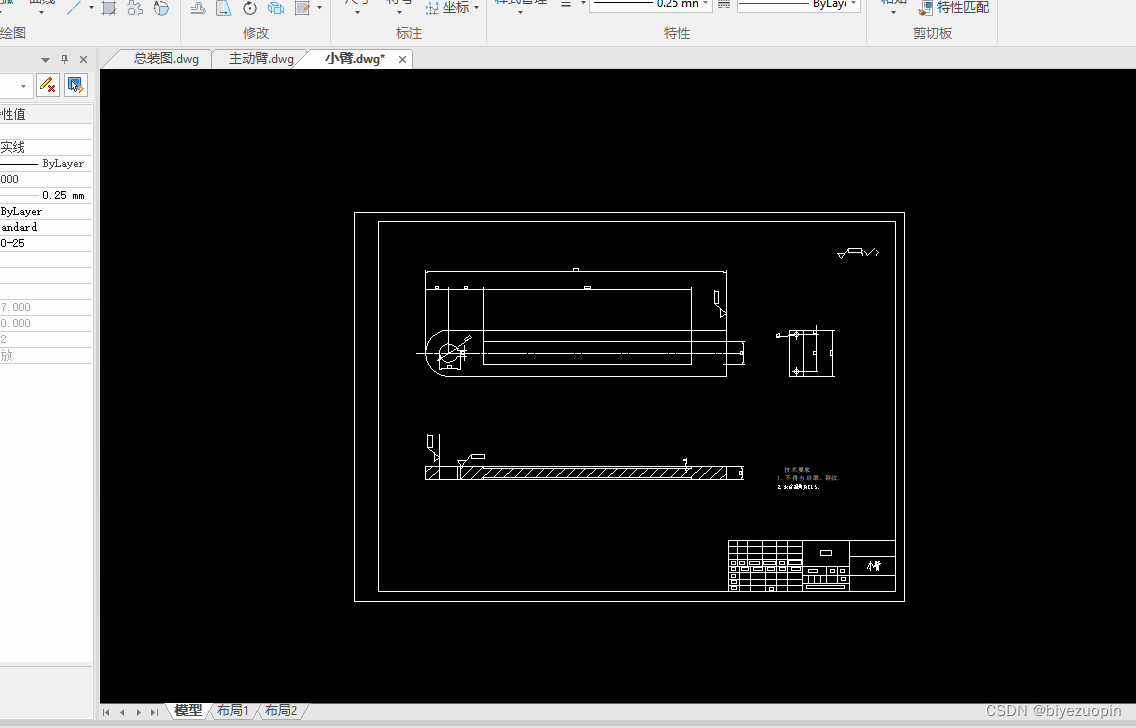
Task: Click the 技术要求 notes in drawing
Action: (x=808, y=478)
